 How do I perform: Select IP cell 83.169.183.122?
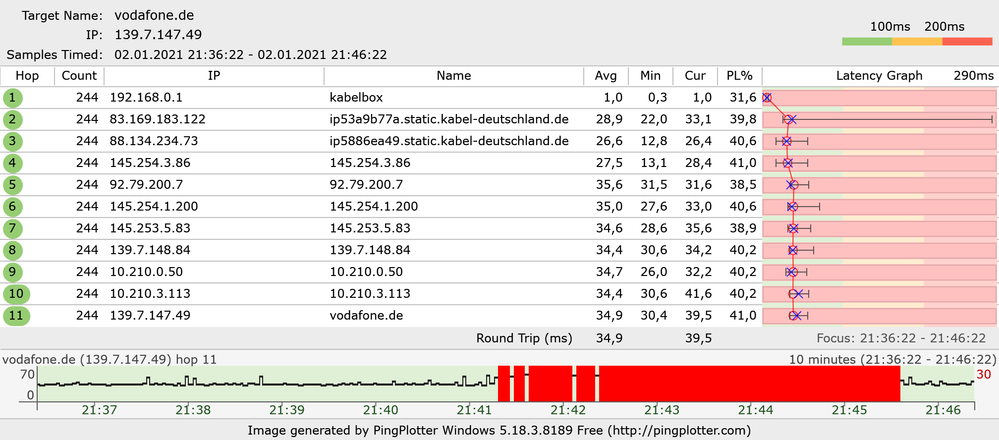[x=158, y=120]
